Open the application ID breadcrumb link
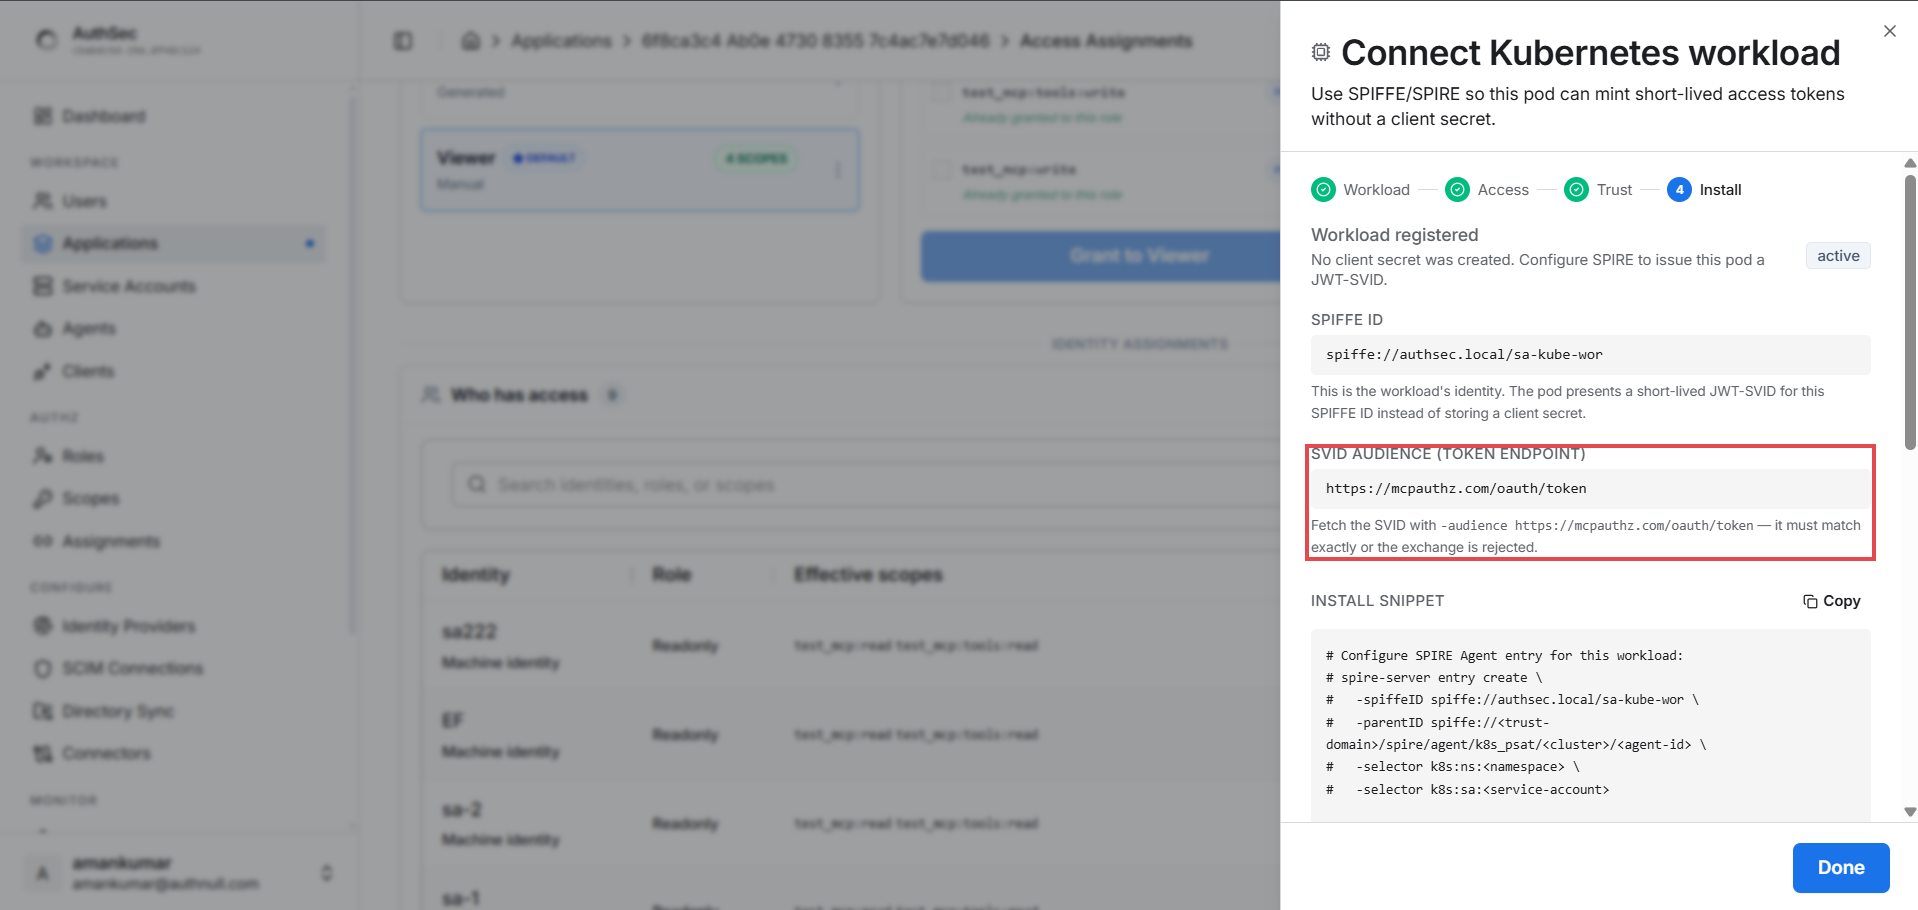This screenshot has height=910, width=1918. pyautogui.click(x=815, y=41)
